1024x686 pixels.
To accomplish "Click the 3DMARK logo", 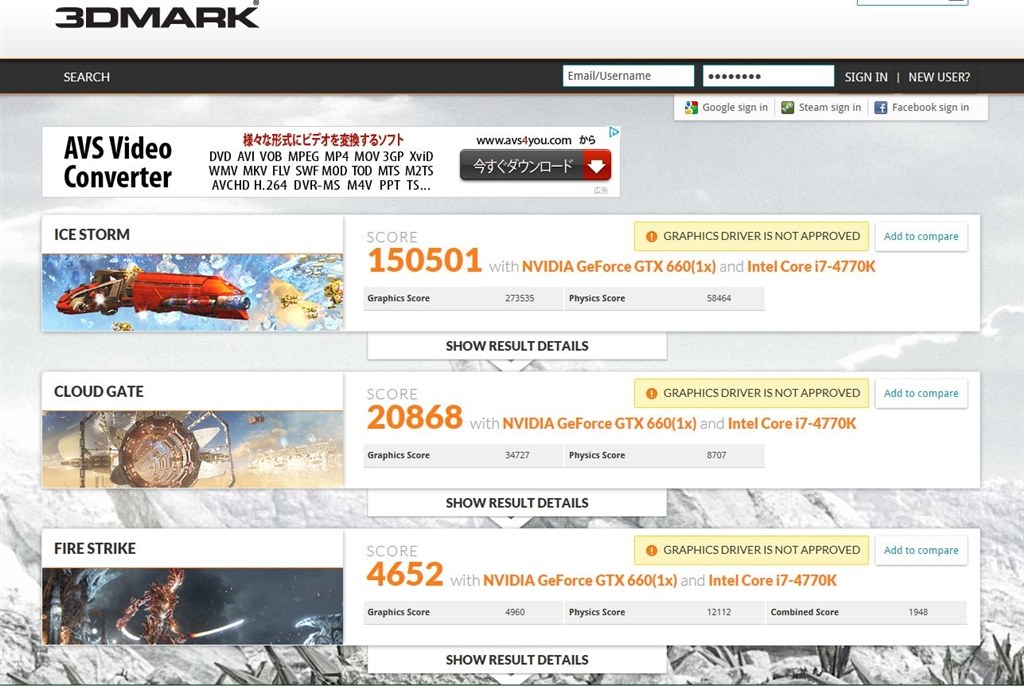I will (157, 16).
